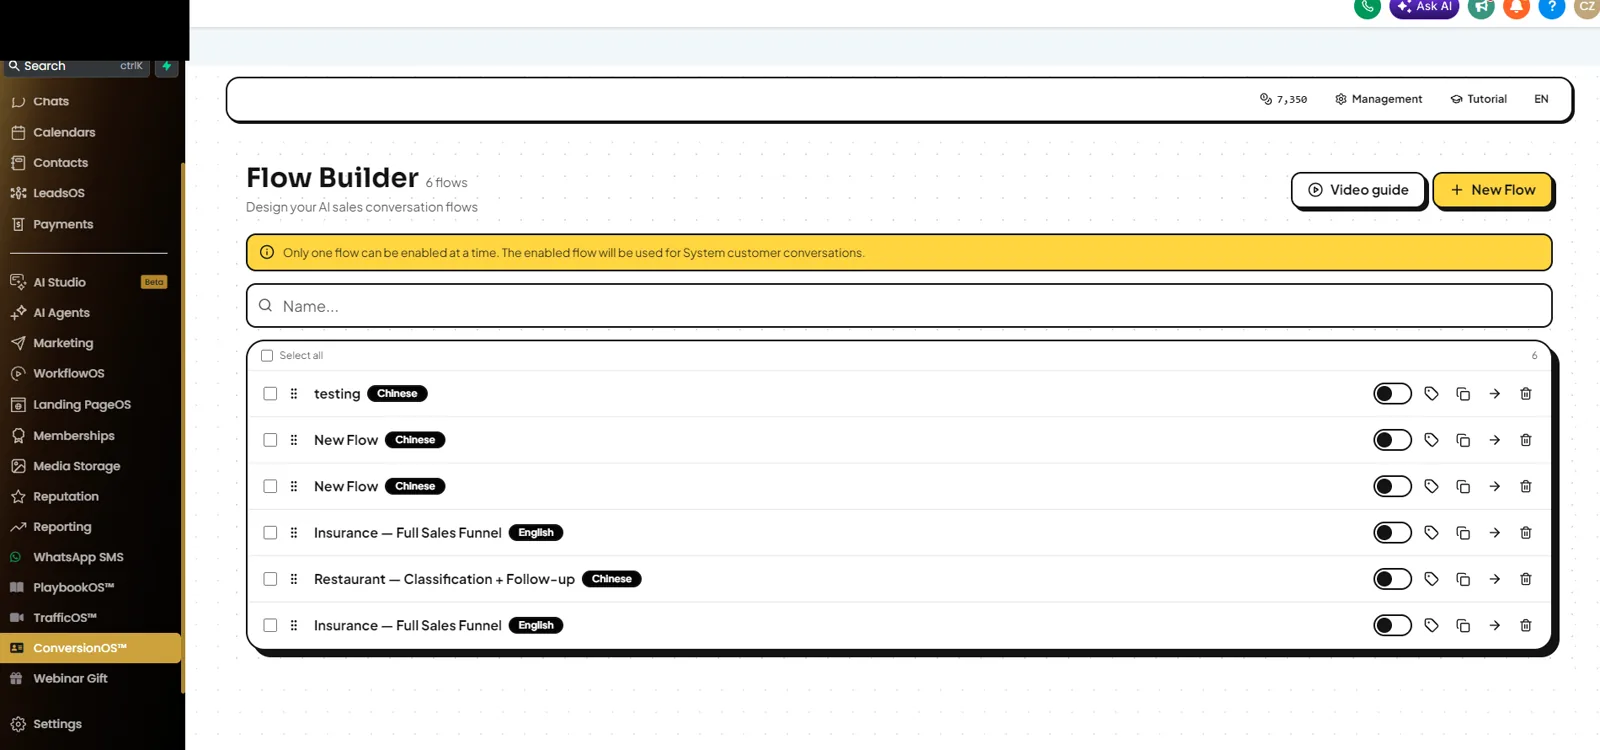The image size is (1600, 750).
Task: Open the Tutorial link
Action: pos(1479,99)
